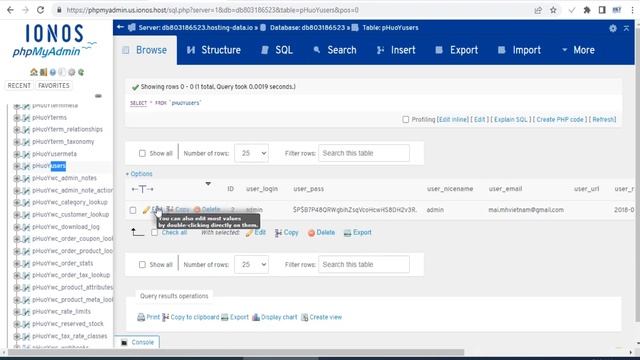Go to the Insert tab
The image size is (640, 360).
(396, 50)
